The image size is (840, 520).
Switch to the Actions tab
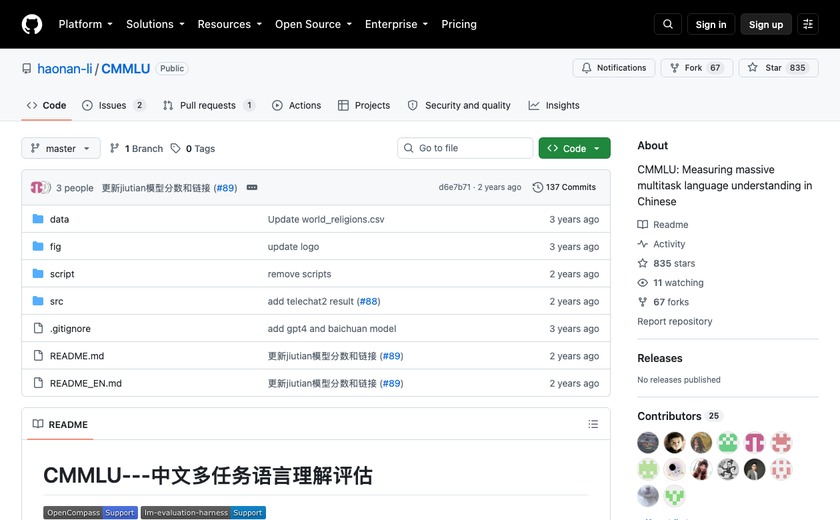297,105
